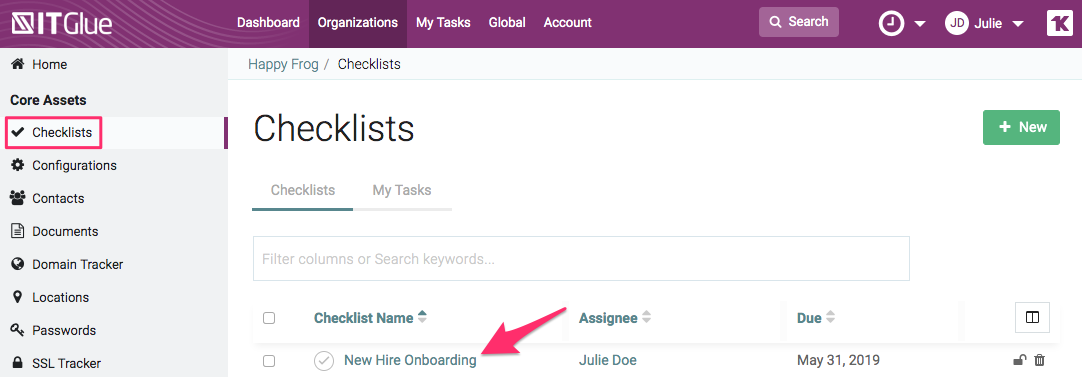This screenshot has height=377, width=1082.
Task: Click the Contacts people icon
Action: coord(18,198)
